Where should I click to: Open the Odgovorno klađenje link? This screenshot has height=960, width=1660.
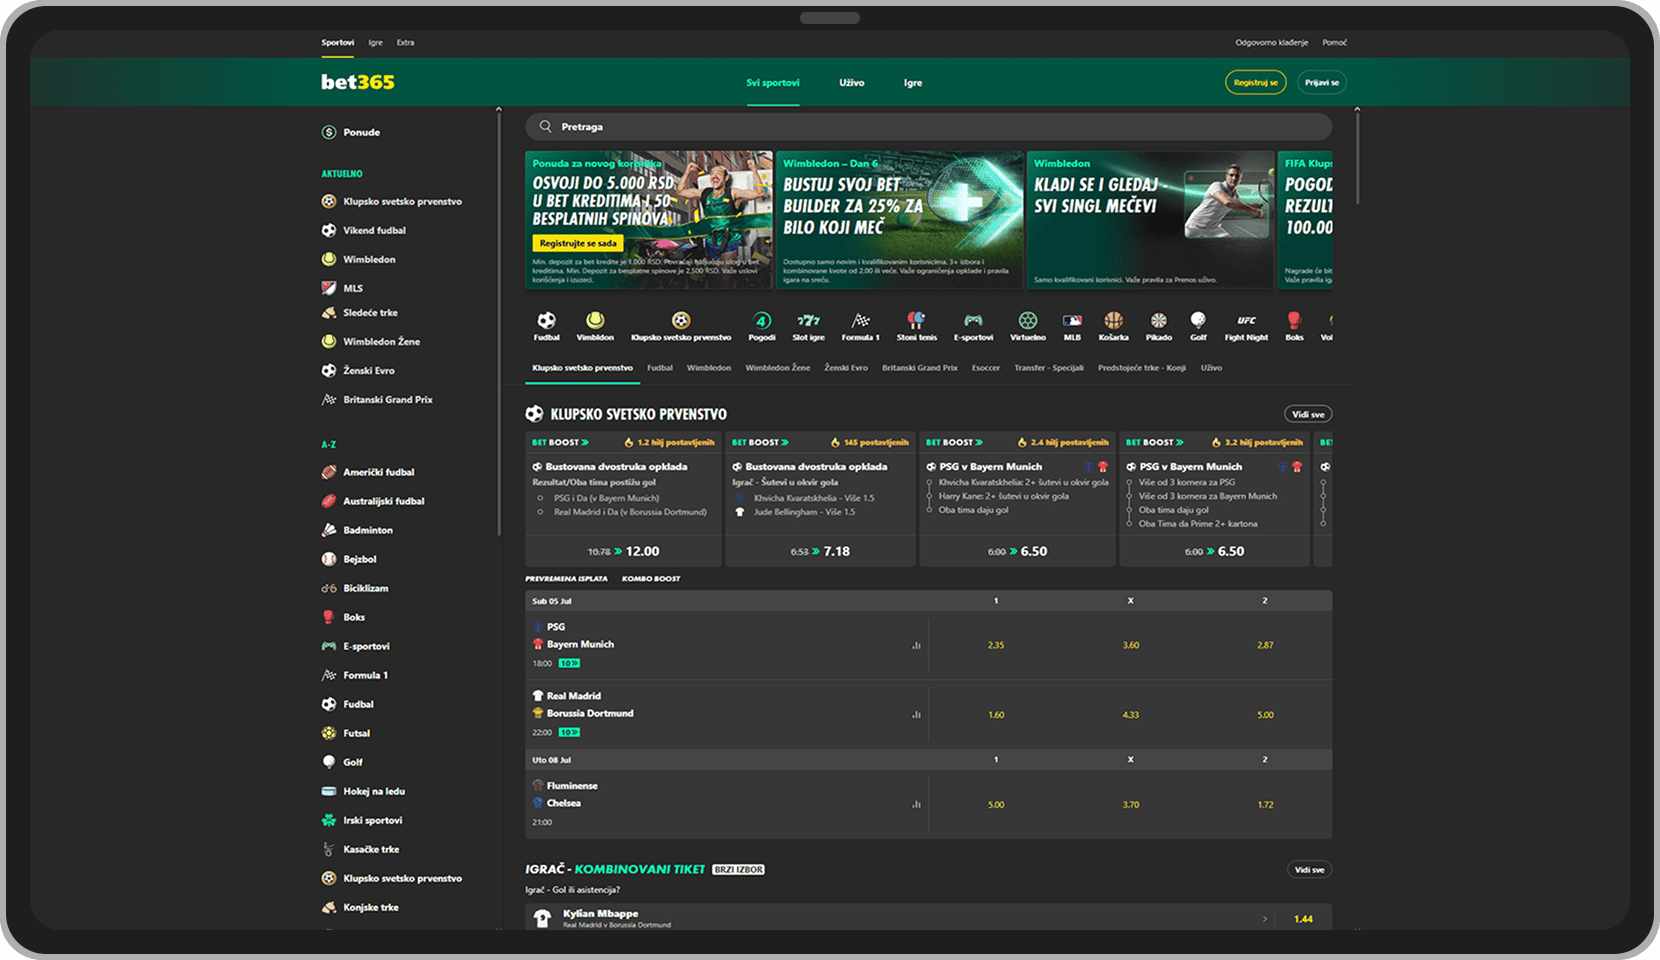(1272, 43)
